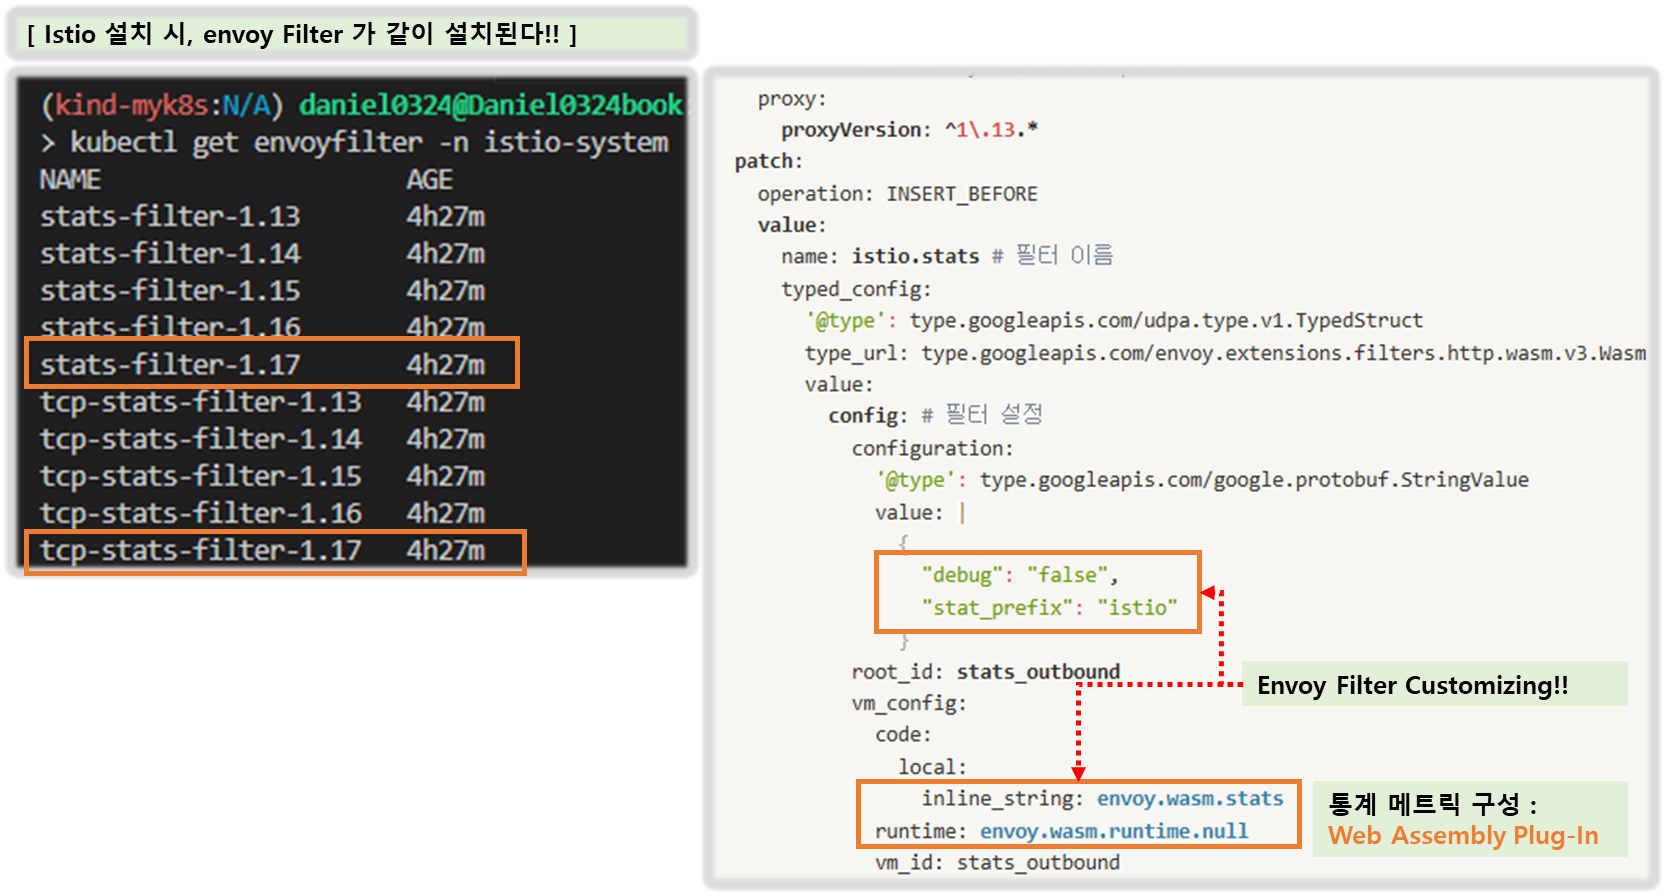Click the 'type_url' line ending in v3.Wasm
The image size is (1666, 896).
1225,353
